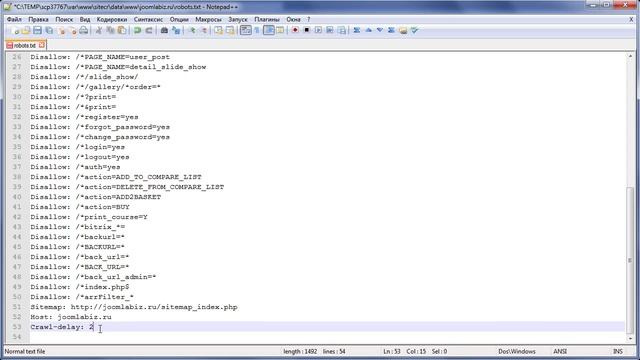The image size is (640, 360).
Task: Click the vertical scrollbar thumb
Action: tap(630, 259)
